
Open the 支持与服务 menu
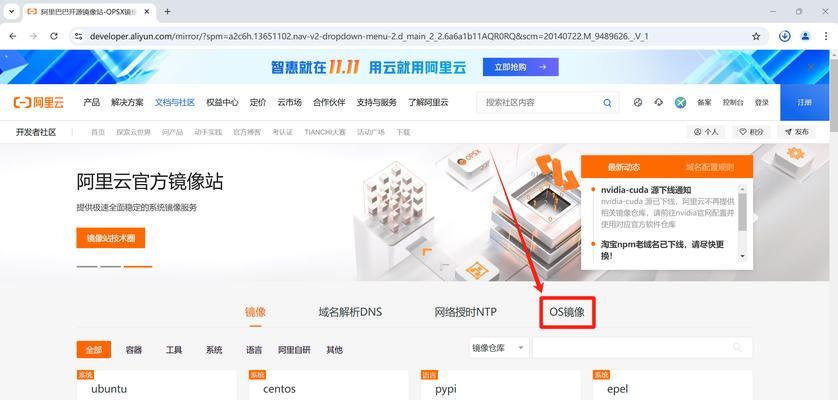click(377, 102)
